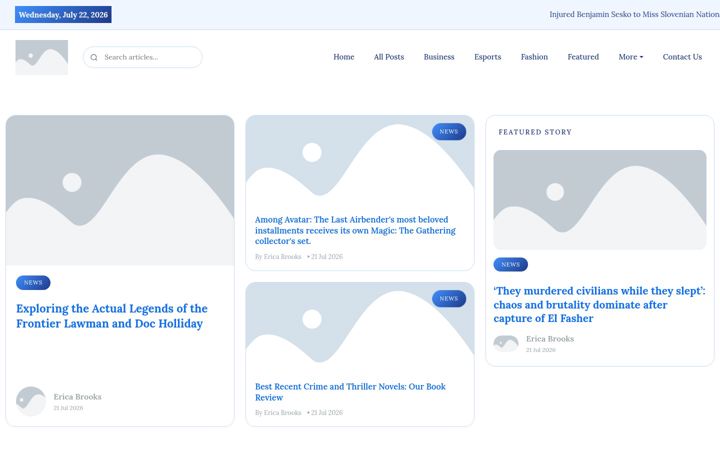Open the Home menu item
Screen dimensions: 720x450
[343, 57]
